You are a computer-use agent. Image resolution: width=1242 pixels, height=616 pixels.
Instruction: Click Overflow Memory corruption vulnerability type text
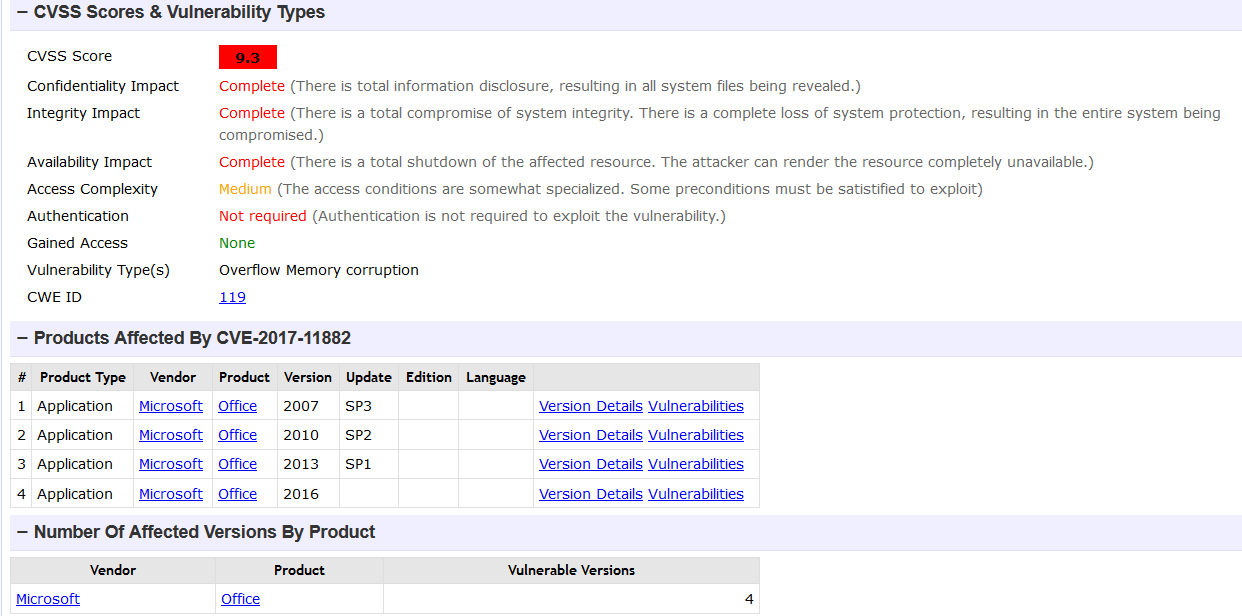(x=319, y=270)
